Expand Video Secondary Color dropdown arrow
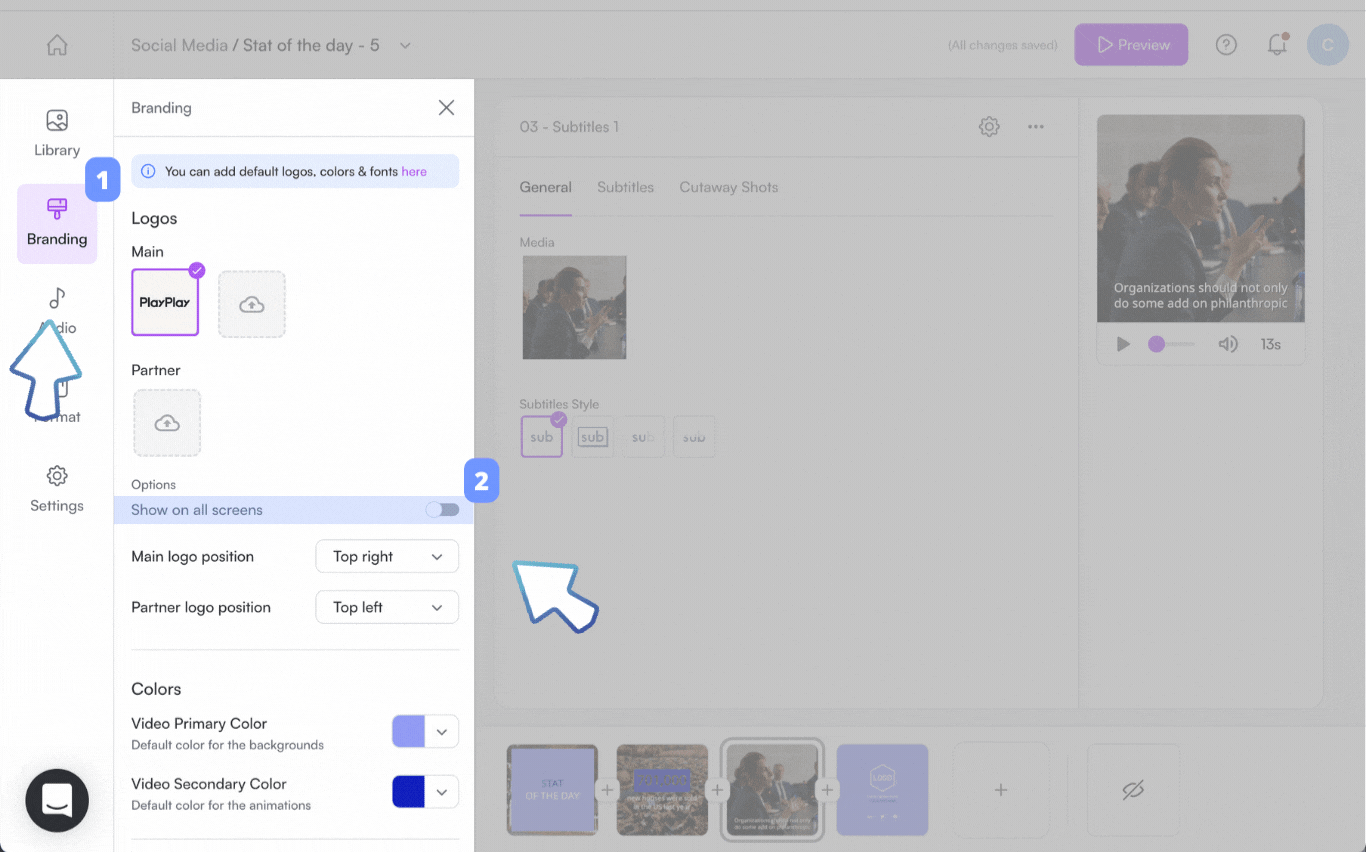The image size is (1366, 852). pyautogui.click(x=442, y=792)
